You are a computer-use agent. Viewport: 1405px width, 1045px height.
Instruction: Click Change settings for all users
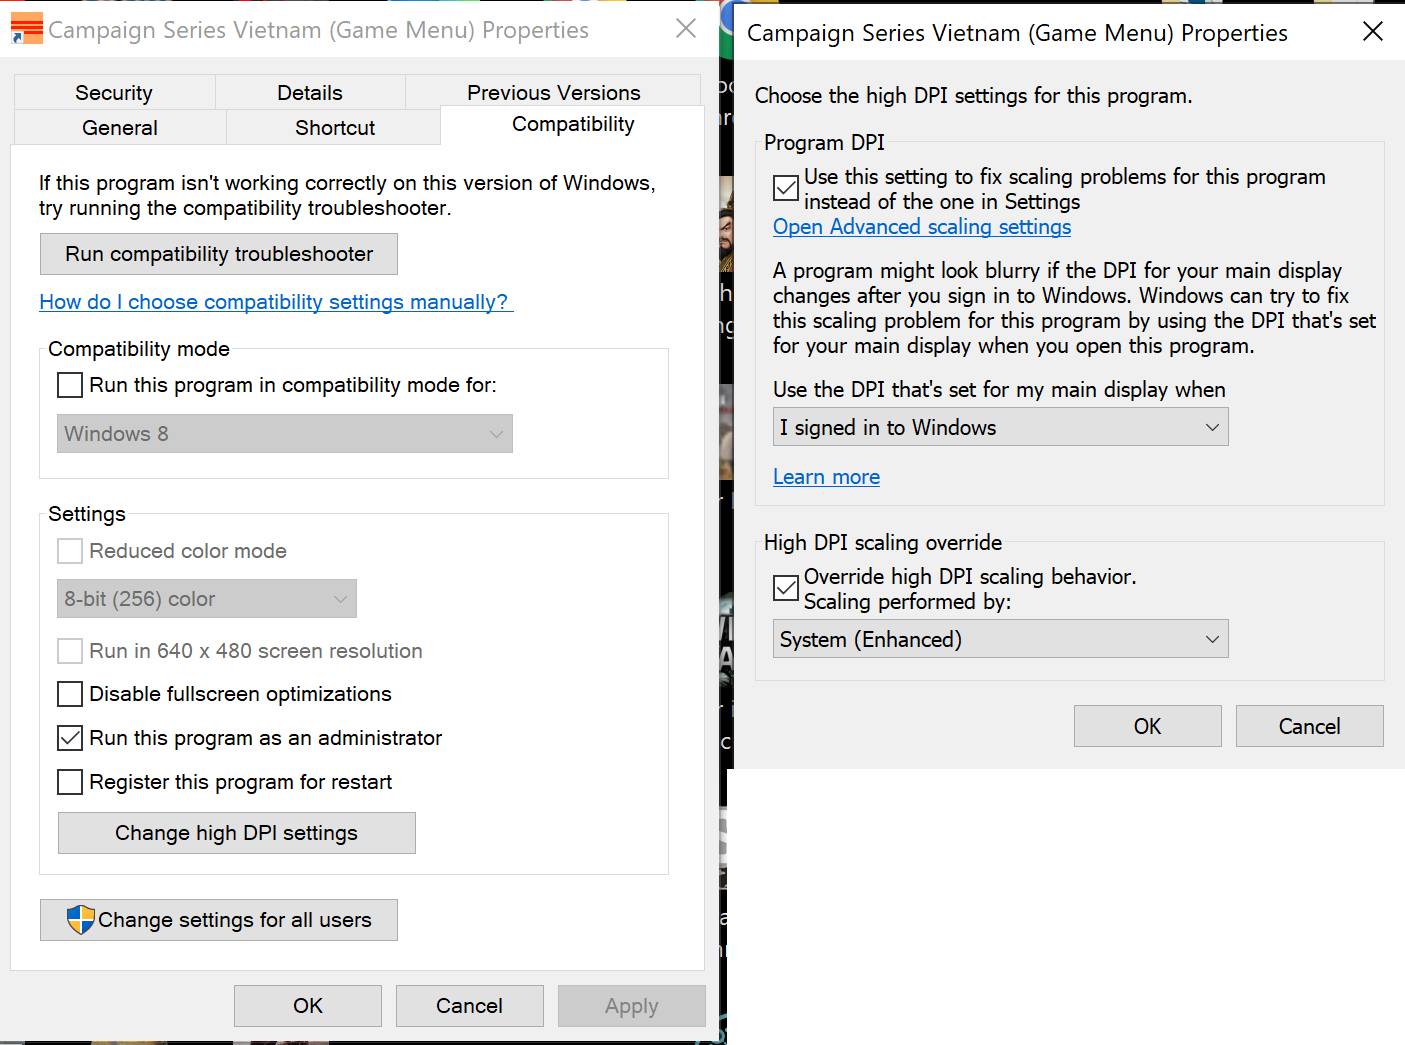[219, 920]
